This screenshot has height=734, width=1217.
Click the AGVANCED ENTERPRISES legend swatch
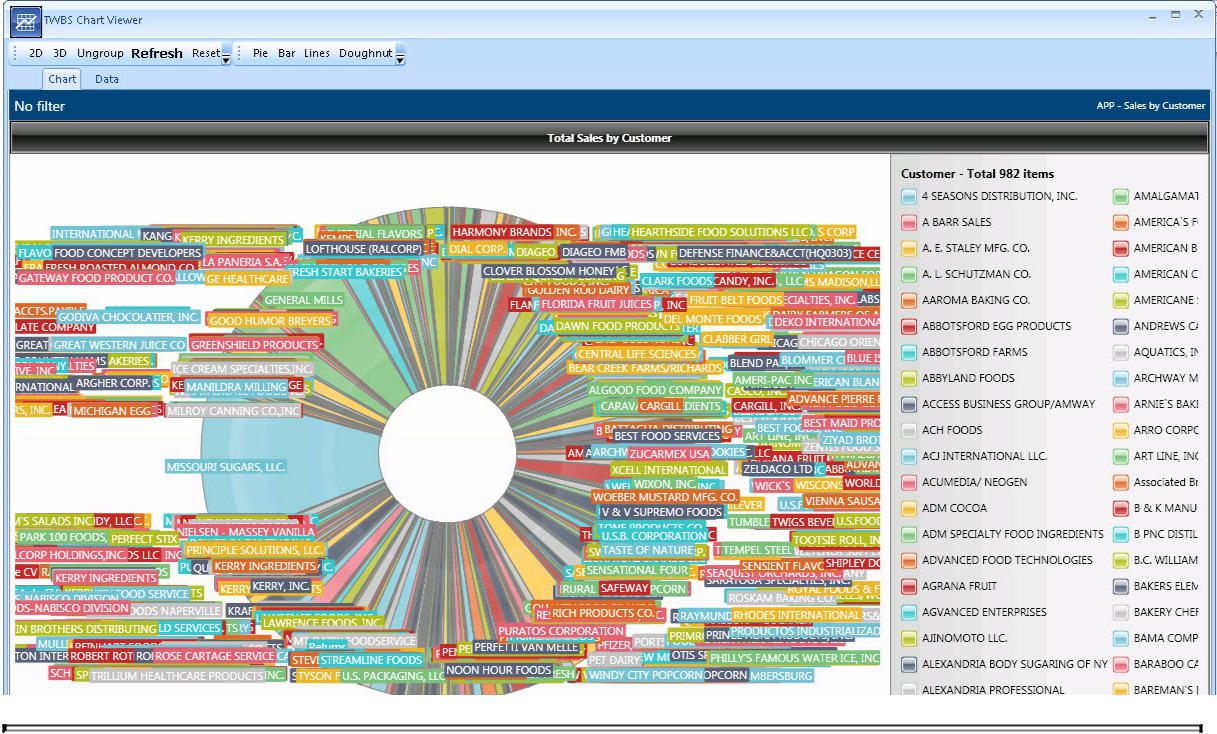pos(909,612)
